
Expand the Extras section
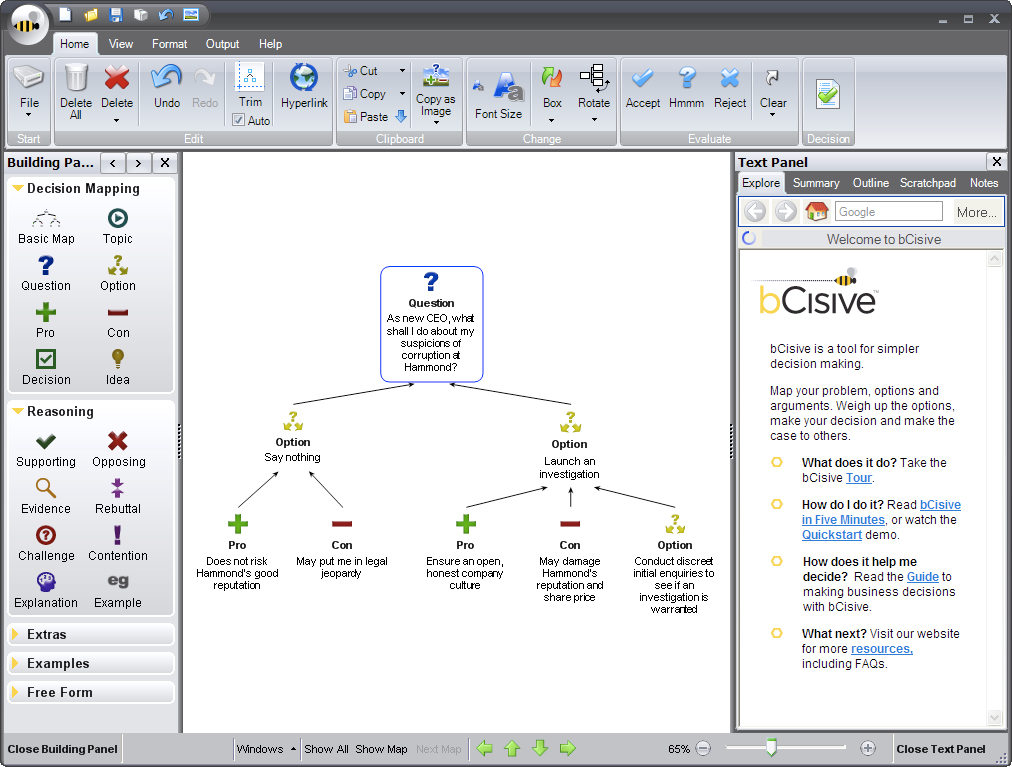pyautogui.click(x=91, y=634)
